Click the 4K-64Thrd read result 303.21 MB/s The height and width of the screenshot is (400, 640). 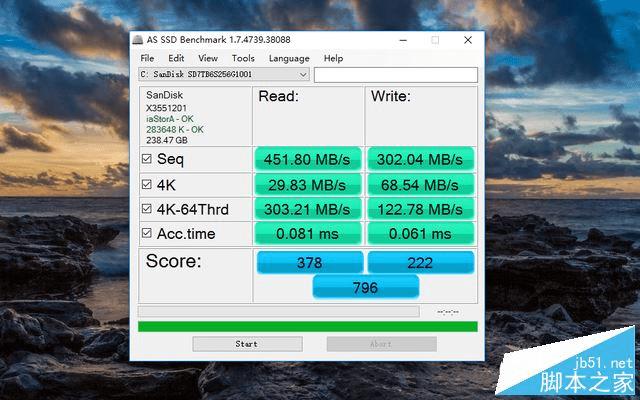coord(307,209)
